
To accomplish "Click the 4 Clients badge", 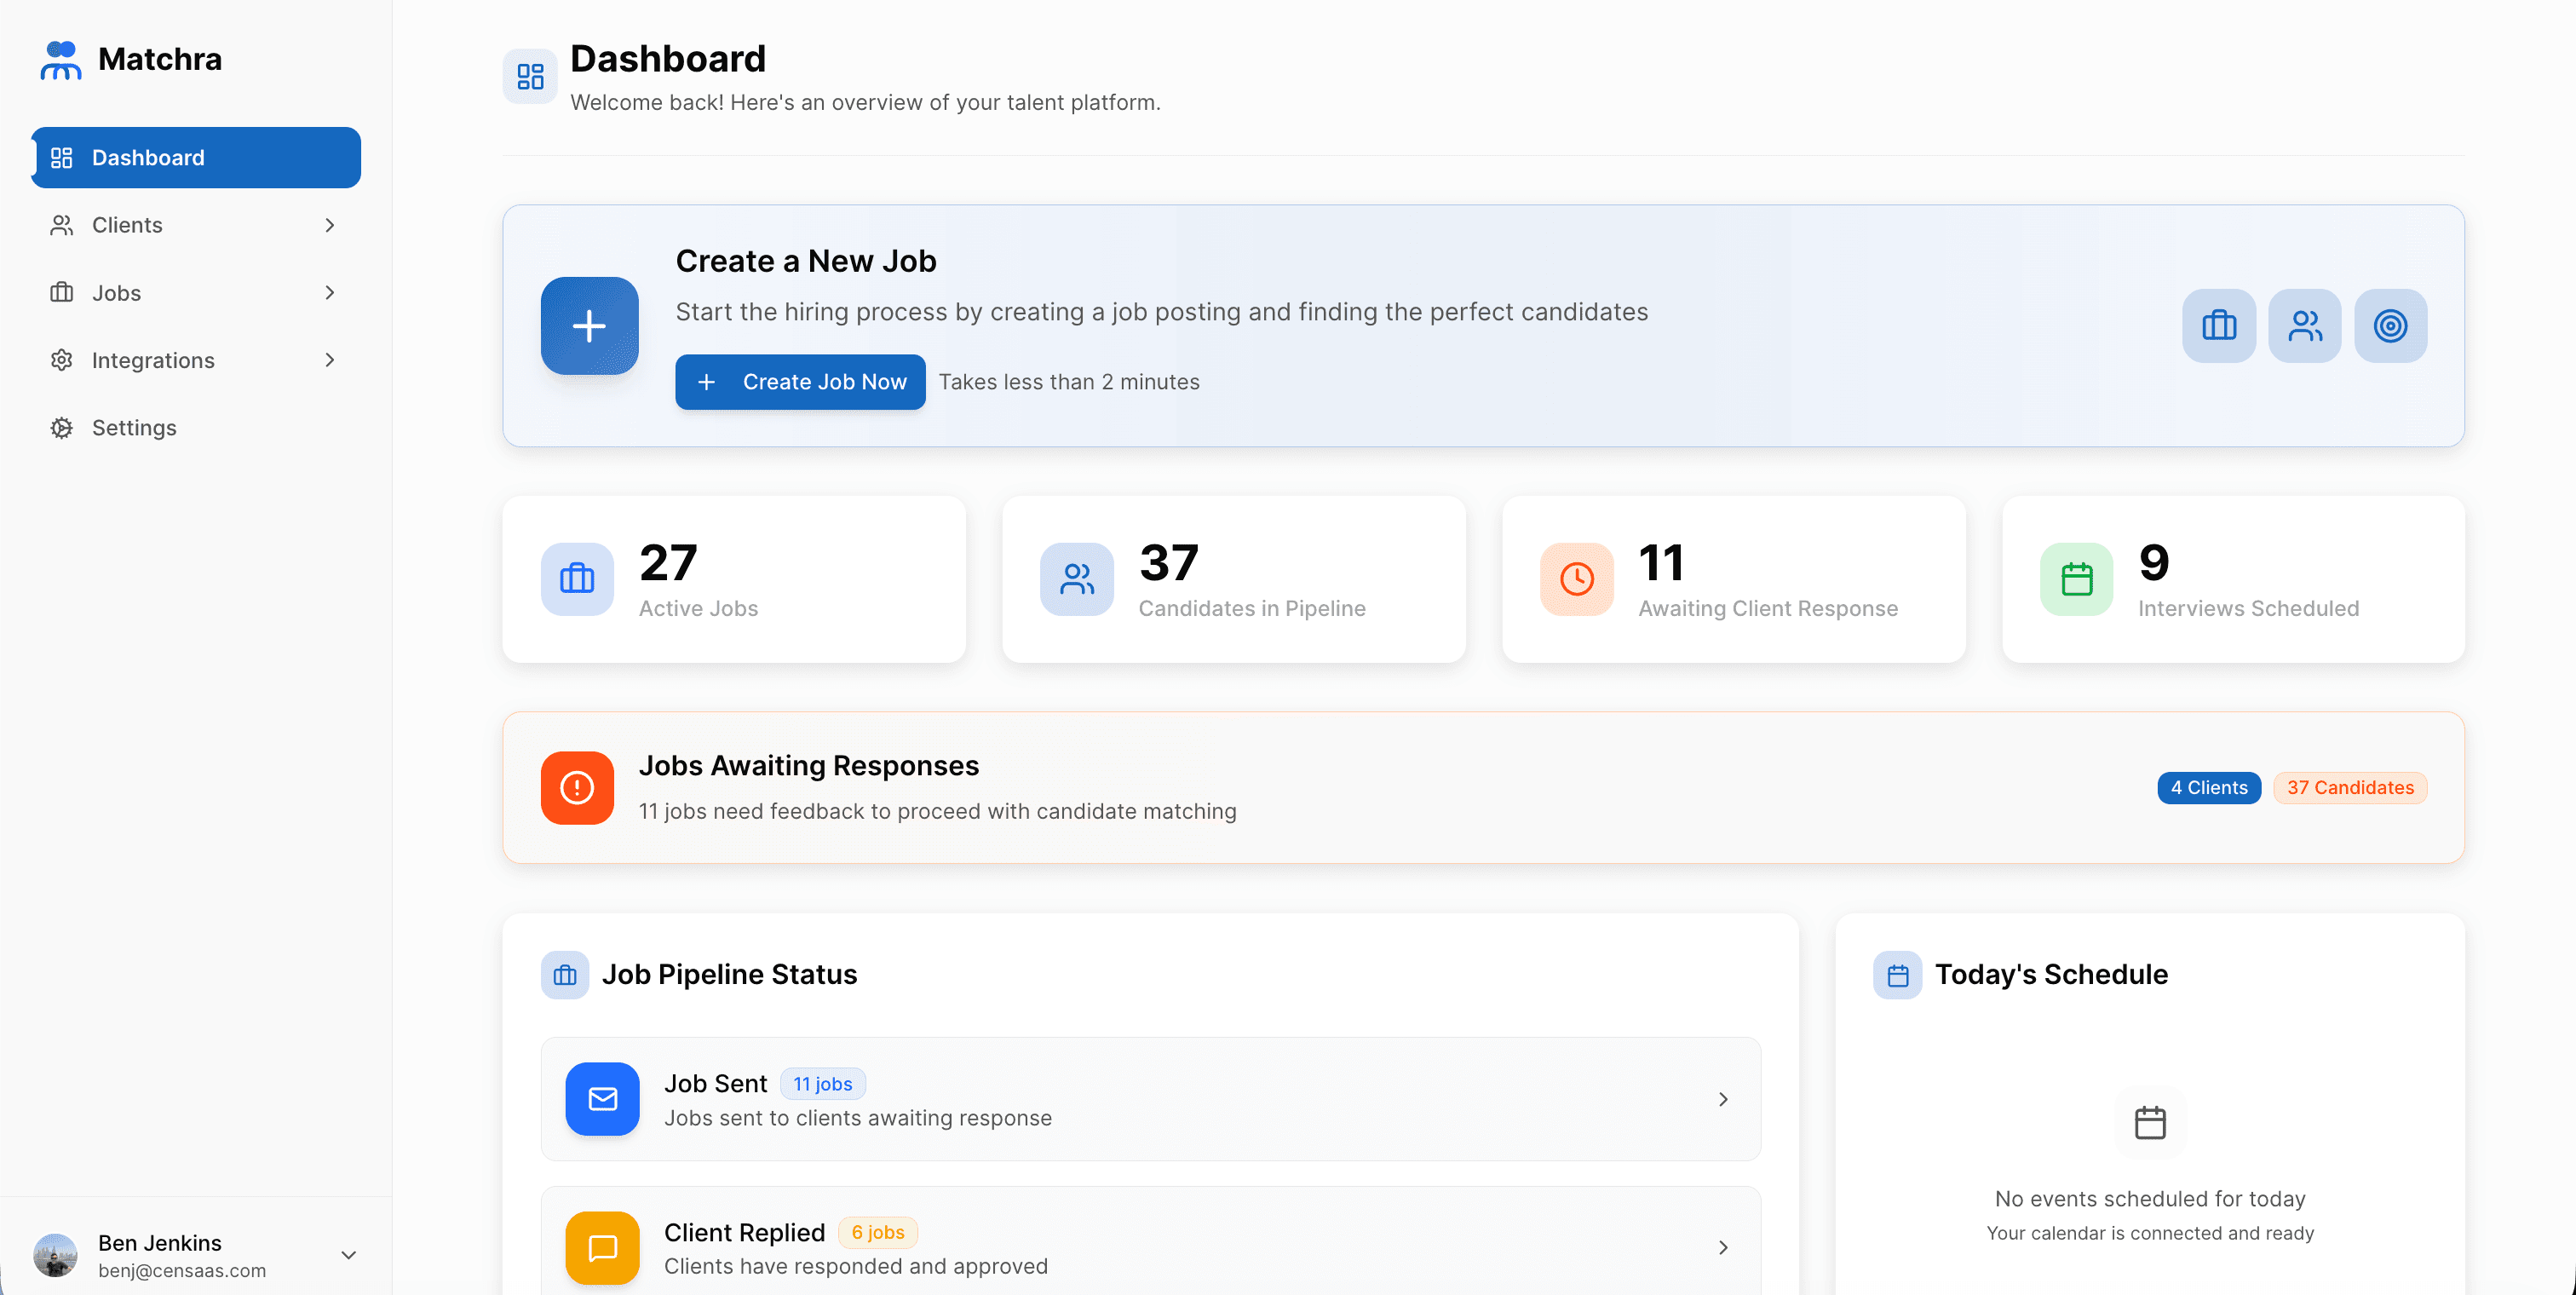I will (x=2208, y=788).
